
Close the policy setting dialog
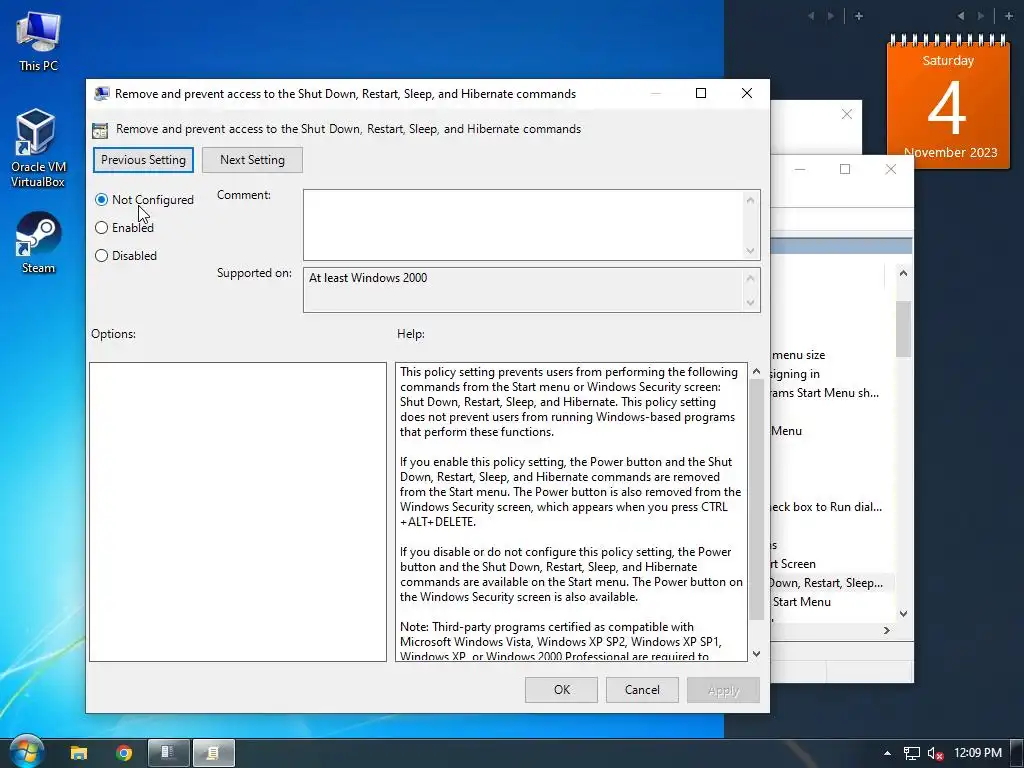pyautogui.click(x=747, y=93)
